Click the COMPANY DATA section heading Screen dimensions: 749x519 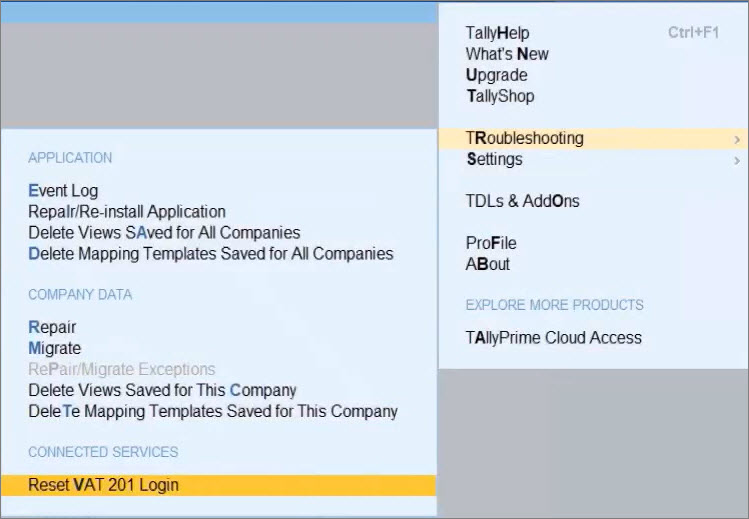[80, 295]
